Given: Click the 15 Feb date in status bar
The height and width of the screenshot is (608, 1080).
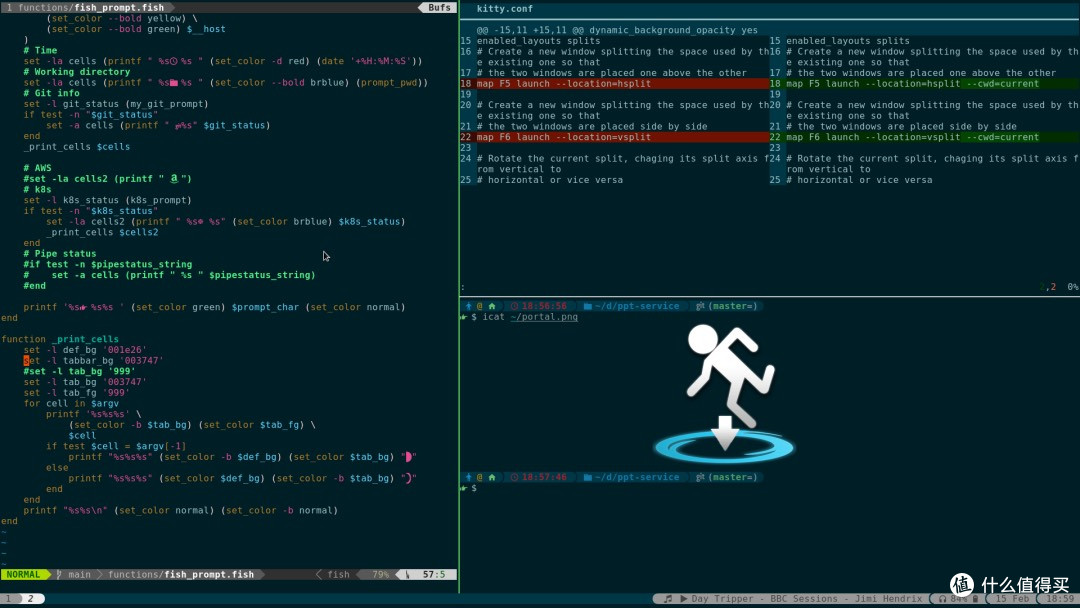Looking at the screenshot, I should [x=1012, y=599].
